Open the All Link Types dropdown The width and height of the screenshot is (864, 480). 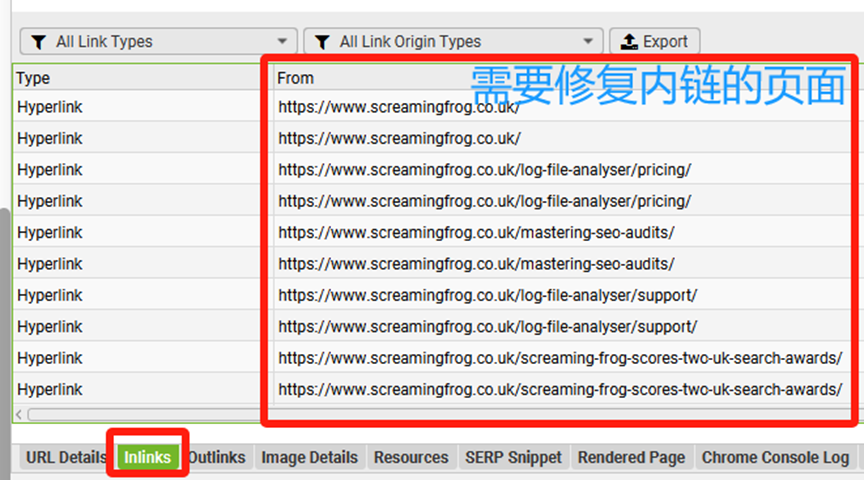coord(159,42)
